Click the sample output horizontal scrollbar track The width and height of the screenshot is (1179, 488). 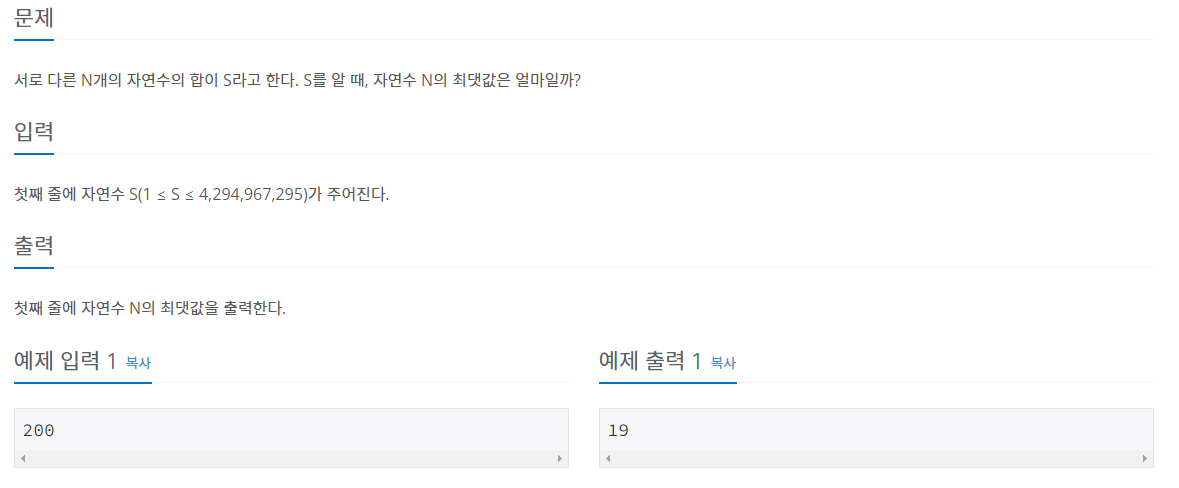tap(876, 458)
